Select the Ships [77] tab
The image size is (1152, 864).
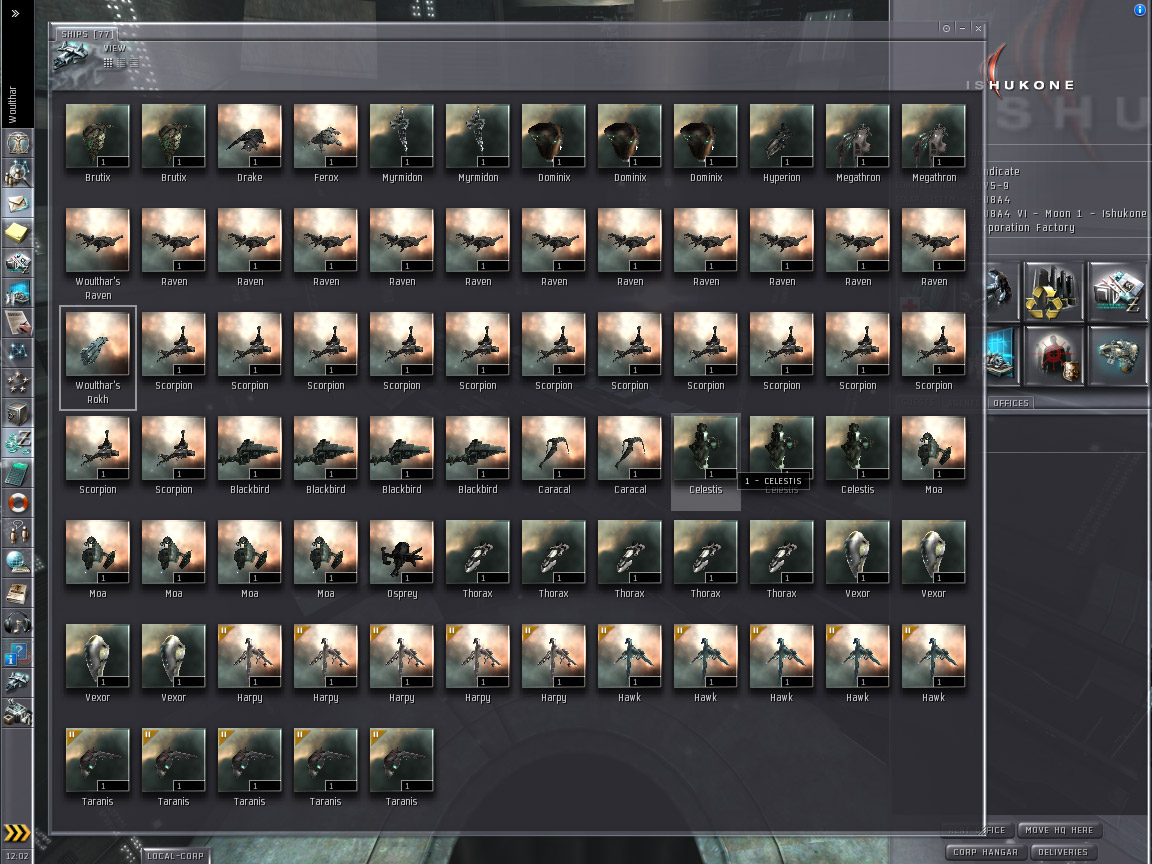[86, 34]
